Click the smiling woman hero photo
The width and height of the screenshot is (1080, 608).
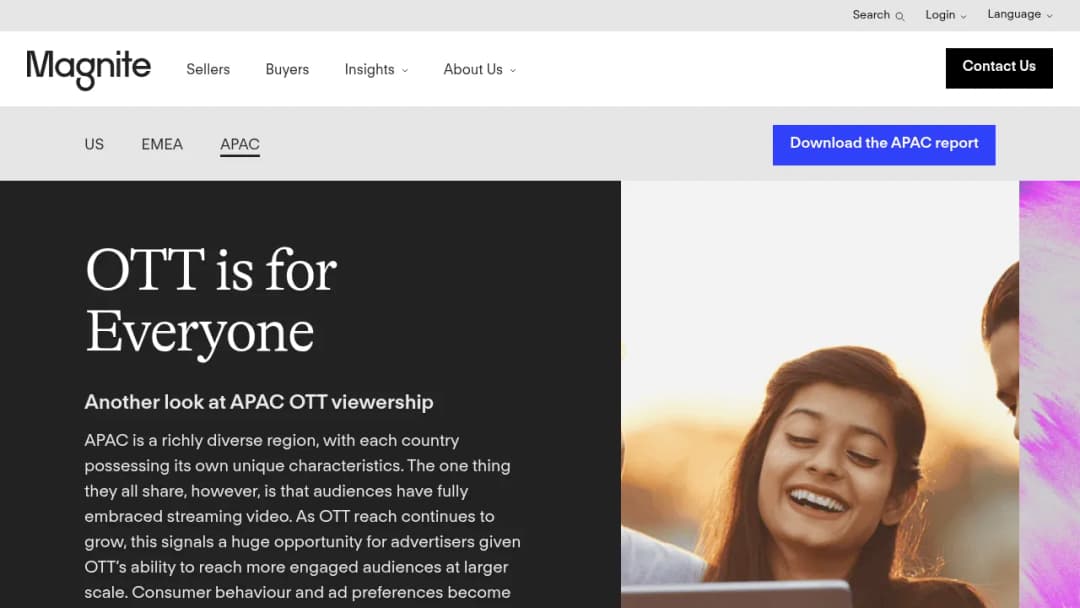[x=820, y=395]
